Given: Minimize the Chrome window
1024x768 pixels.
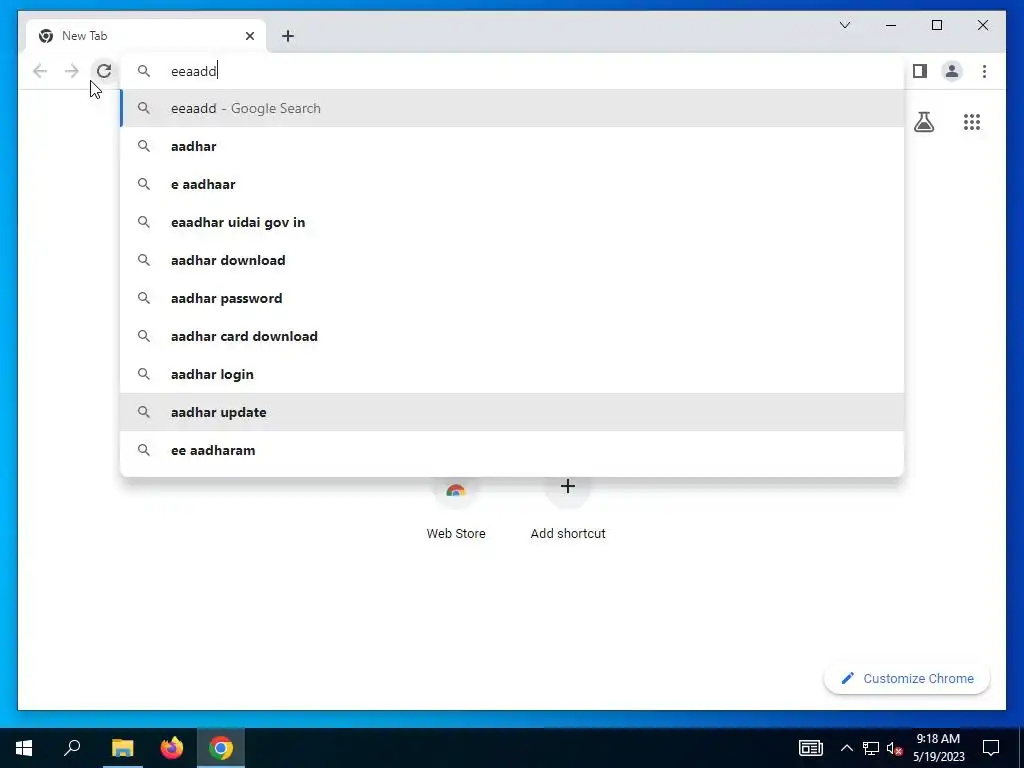Looking at the screenshot, I should click(x=891, y=25).
